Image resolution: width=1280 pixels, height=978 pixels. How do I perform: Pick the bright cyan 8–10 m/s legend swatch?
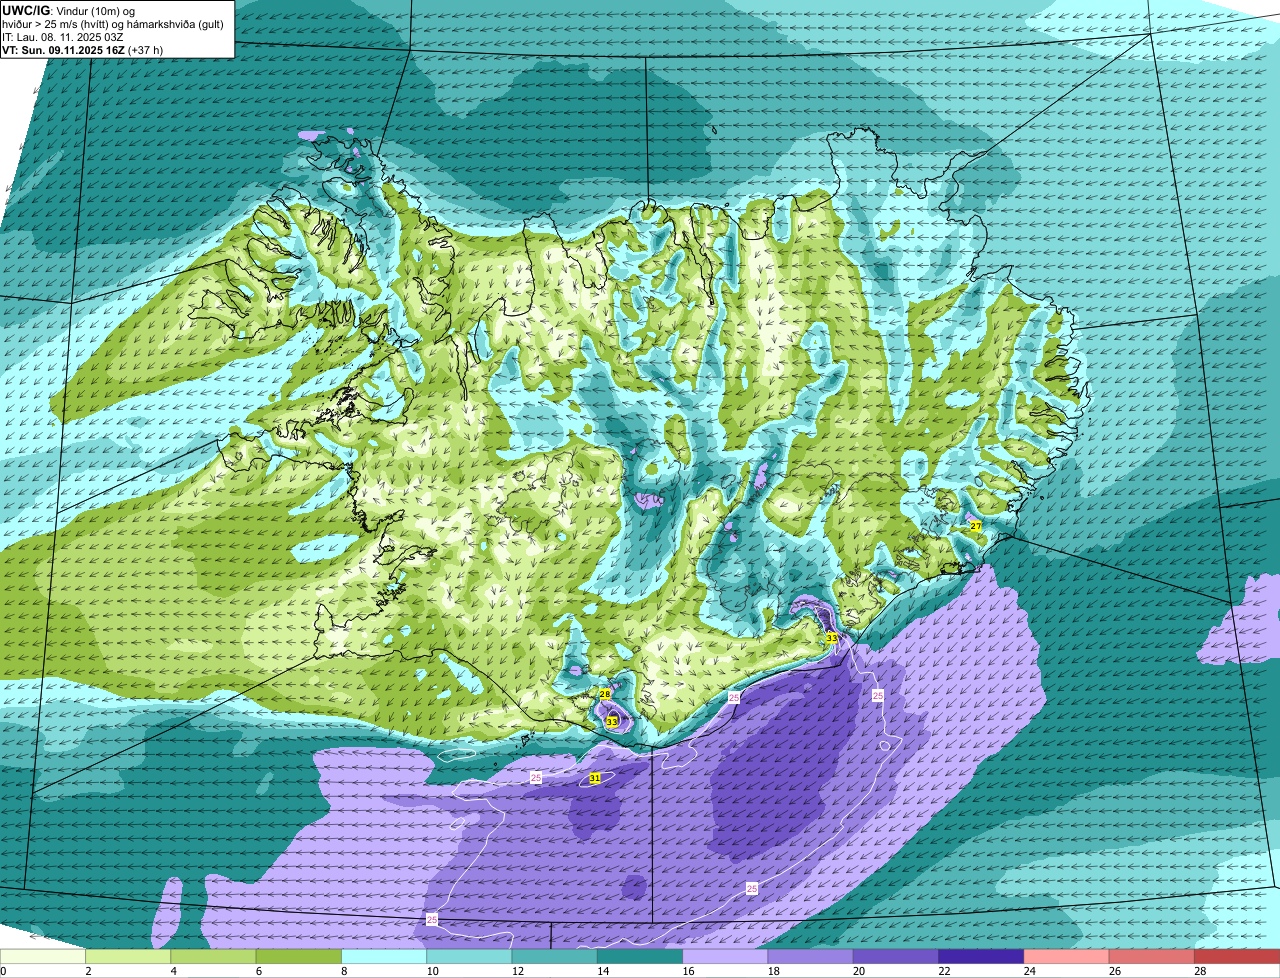coord(384,956)
